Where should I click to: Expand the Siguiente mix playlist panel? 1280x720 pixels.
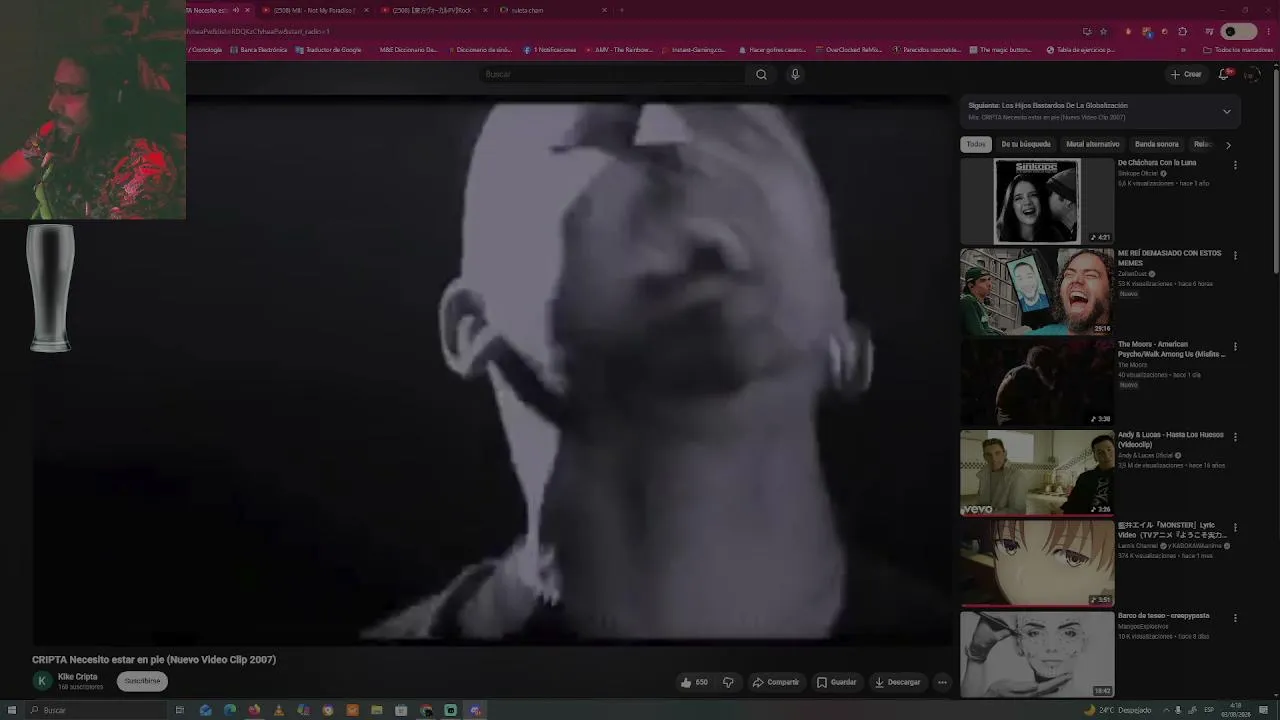[1227, 111]
